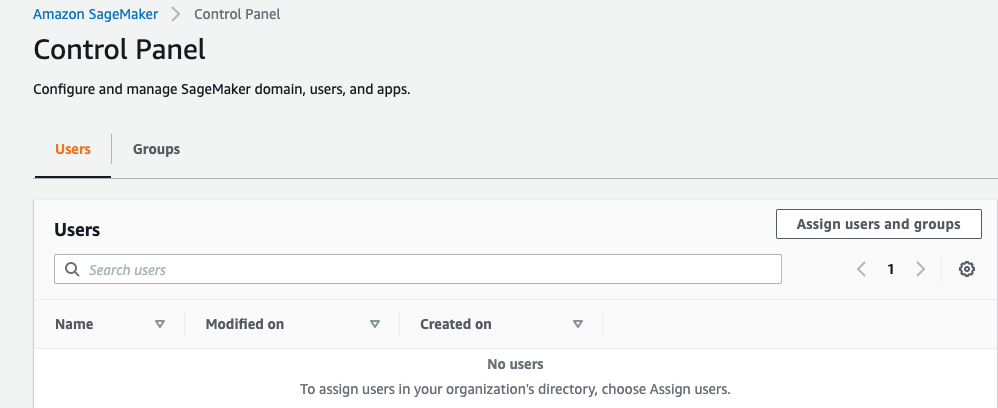Click divider between Modified on and Created on
The height and width of the screenshot is (408, 998).
click(x=399, y=324)
